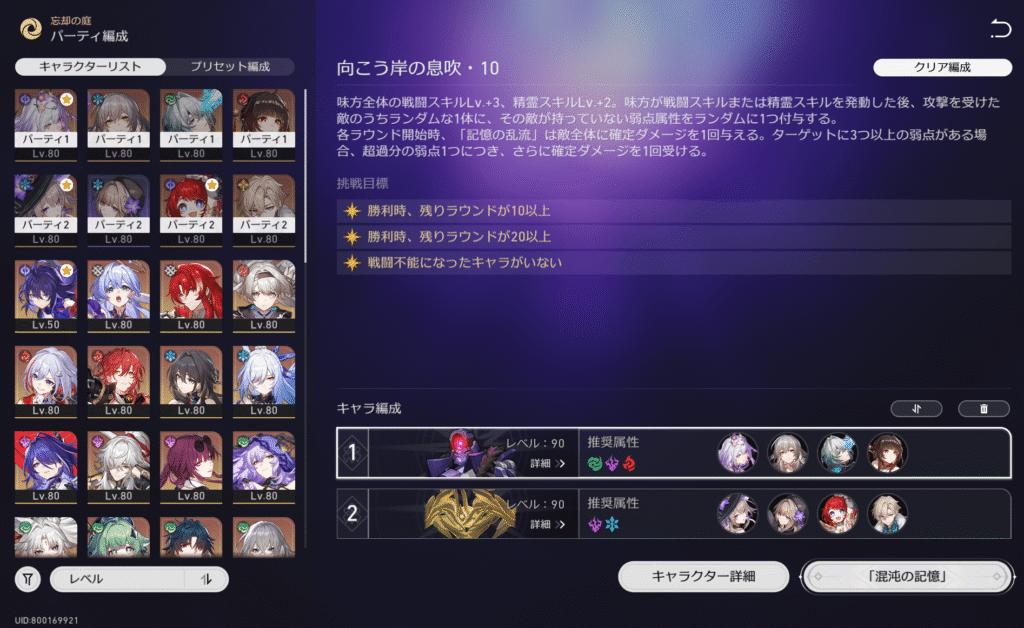1024x628 pixels.
Task: Click the character list vertical scrollbar
Action: pos(305,176)
